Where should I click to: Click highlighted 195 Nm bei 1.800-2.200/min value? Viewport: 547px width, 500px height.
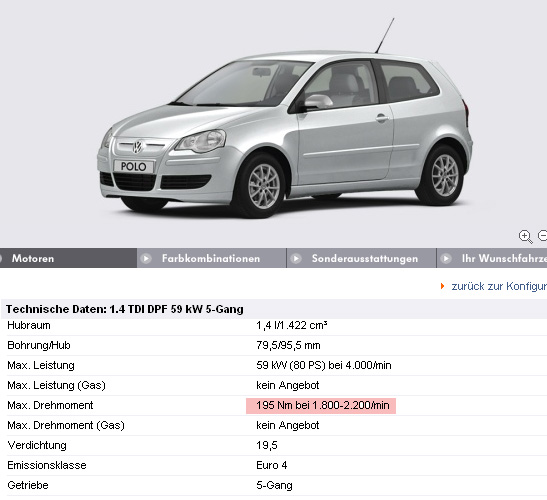tap(321, 405)
